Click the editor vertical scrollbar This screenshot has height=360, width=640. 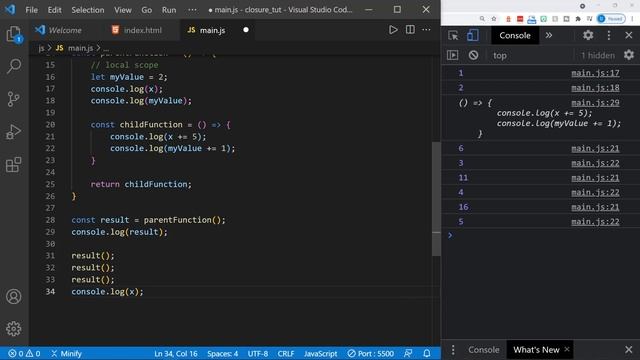pos(436,198)
